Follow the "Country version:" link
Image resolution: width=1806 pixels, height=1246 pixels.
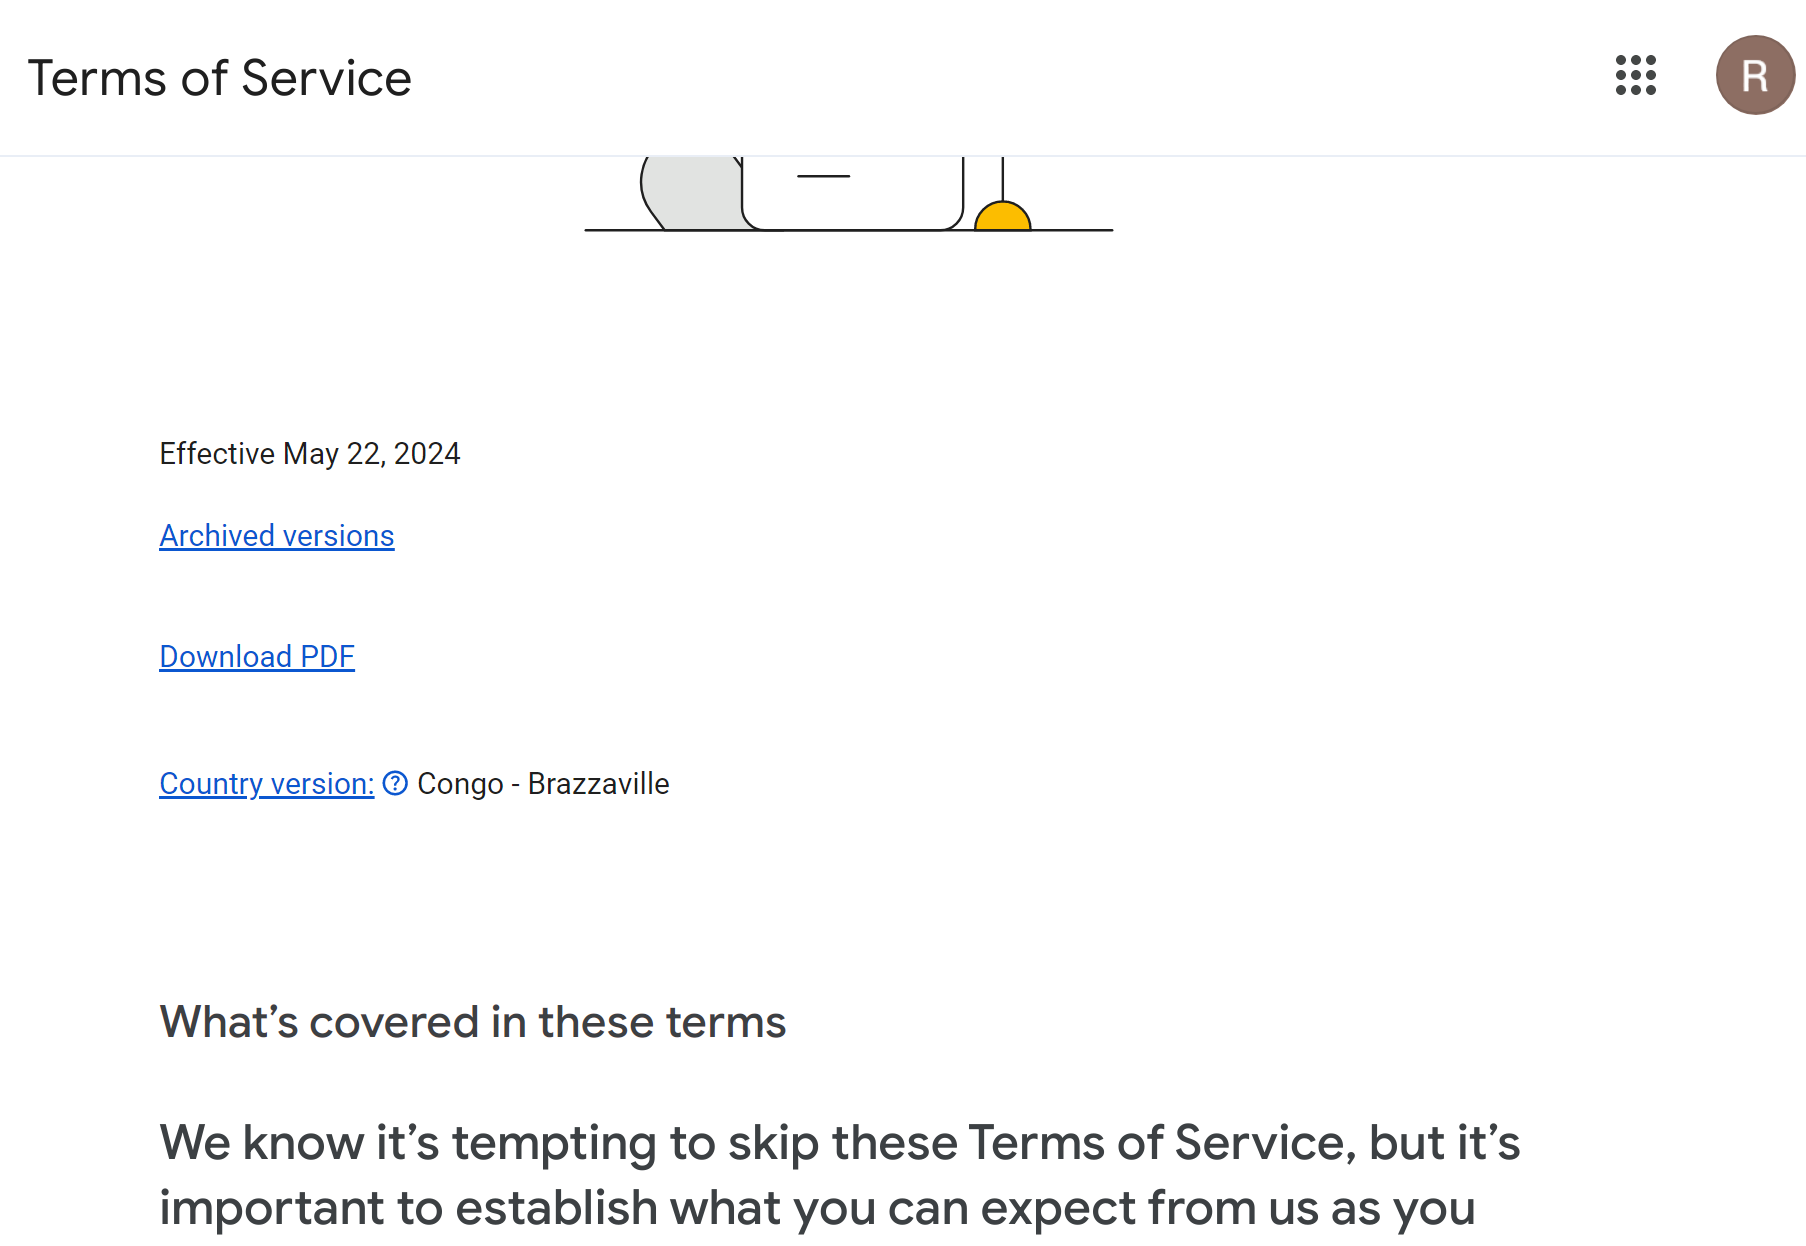click(x=266, y=784)
